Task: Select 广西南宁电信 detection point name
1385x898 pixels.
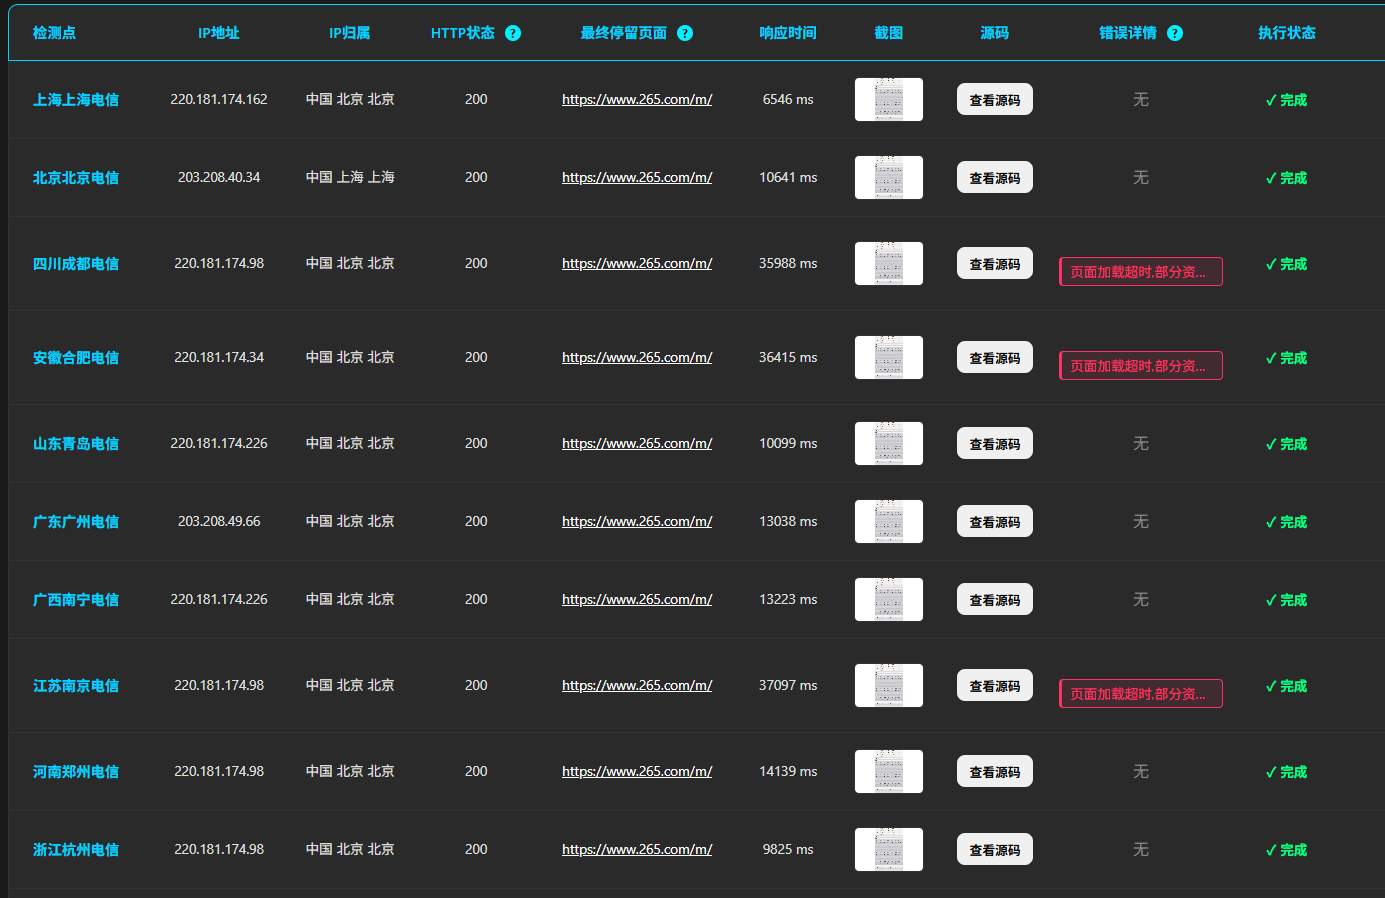Action: (76, 600)
